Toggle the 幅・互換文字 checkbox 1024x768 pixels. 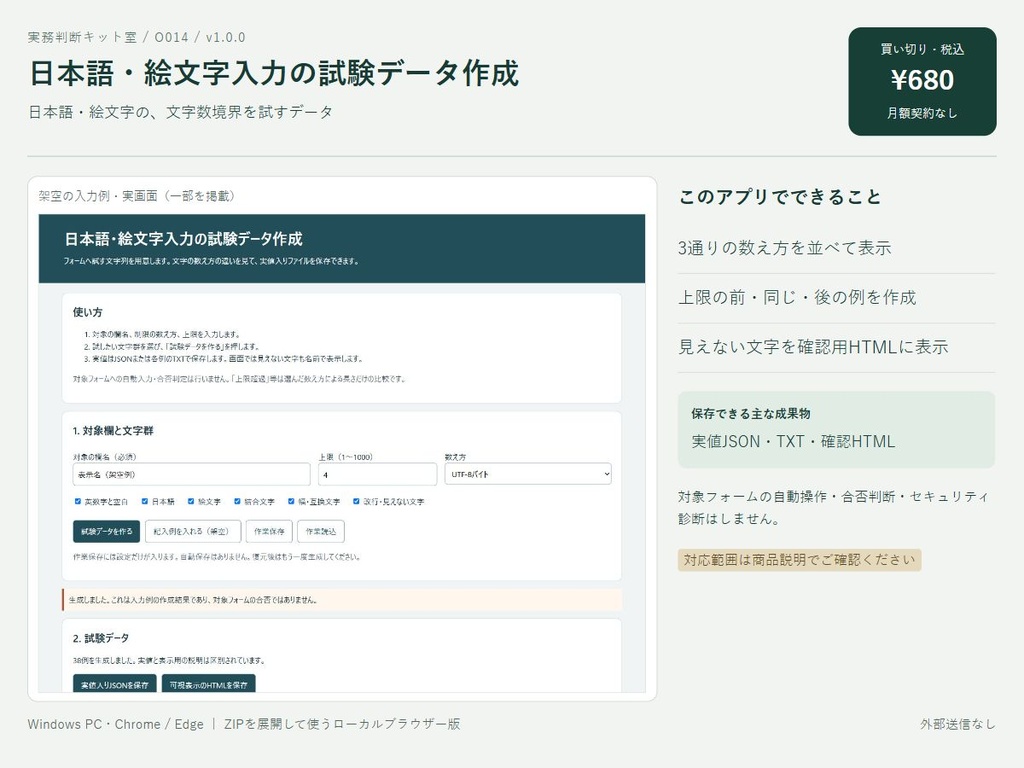point(291,502)
